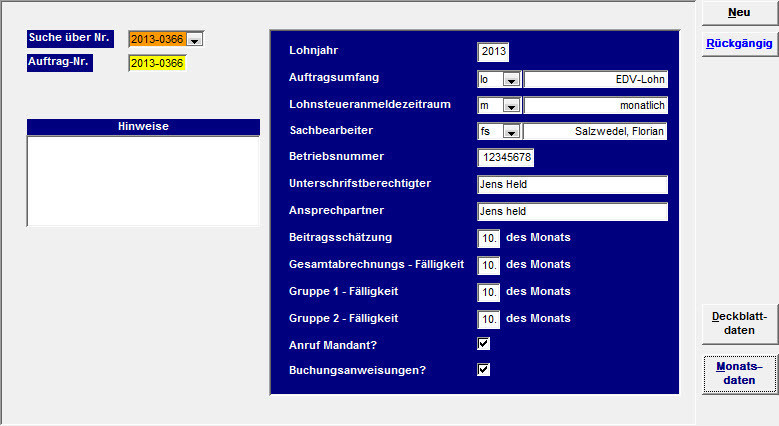
Task: Expand the Auftragsumfang dropdown arrow
Action: point(511,80)
